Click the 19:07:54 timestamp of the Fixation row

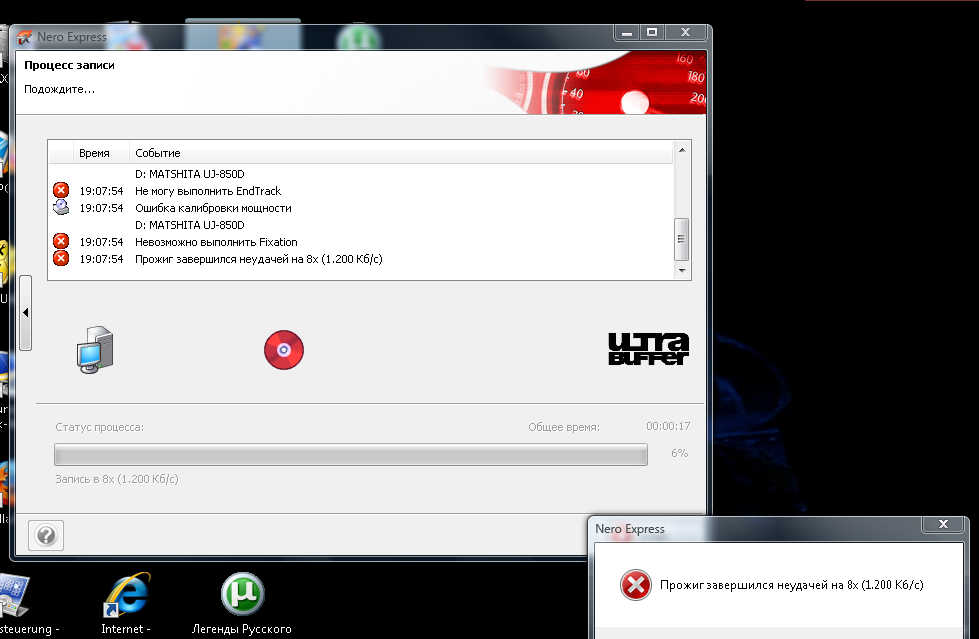[101, 242]
